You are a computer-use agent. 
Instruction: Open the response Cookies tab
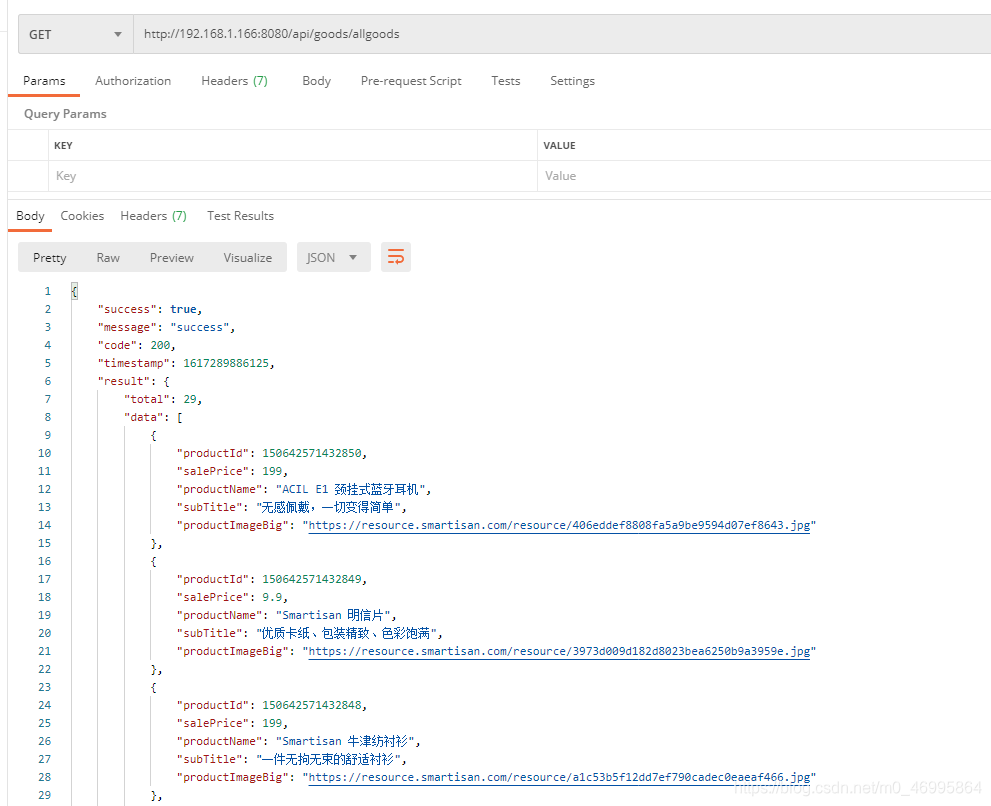click(x=82, y=216)
